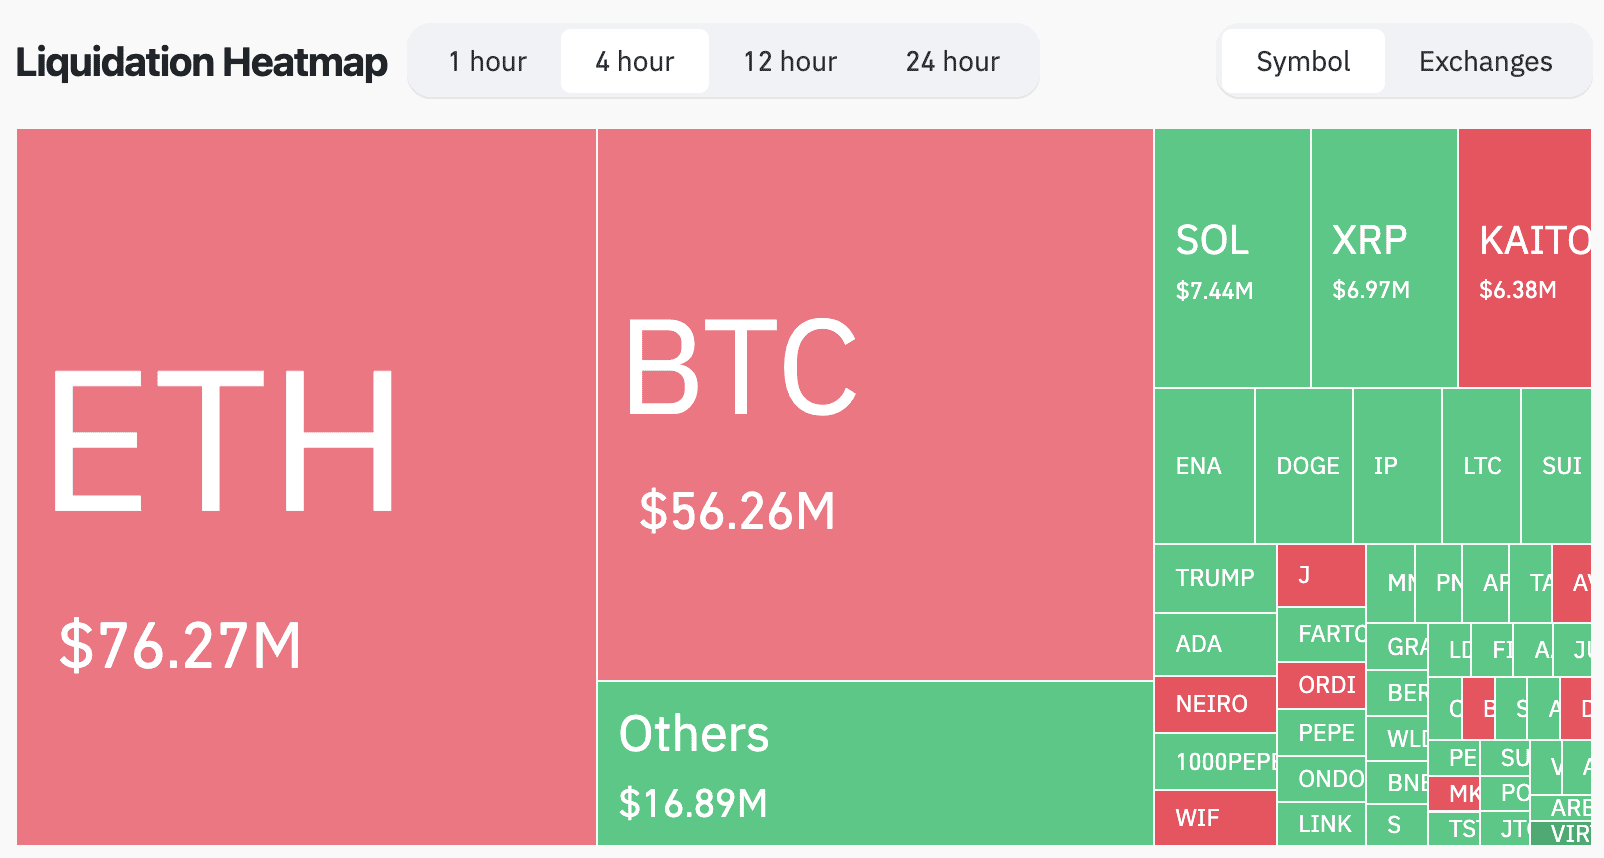Toggle the heatmap to Symbol view

coord(1302,62)
